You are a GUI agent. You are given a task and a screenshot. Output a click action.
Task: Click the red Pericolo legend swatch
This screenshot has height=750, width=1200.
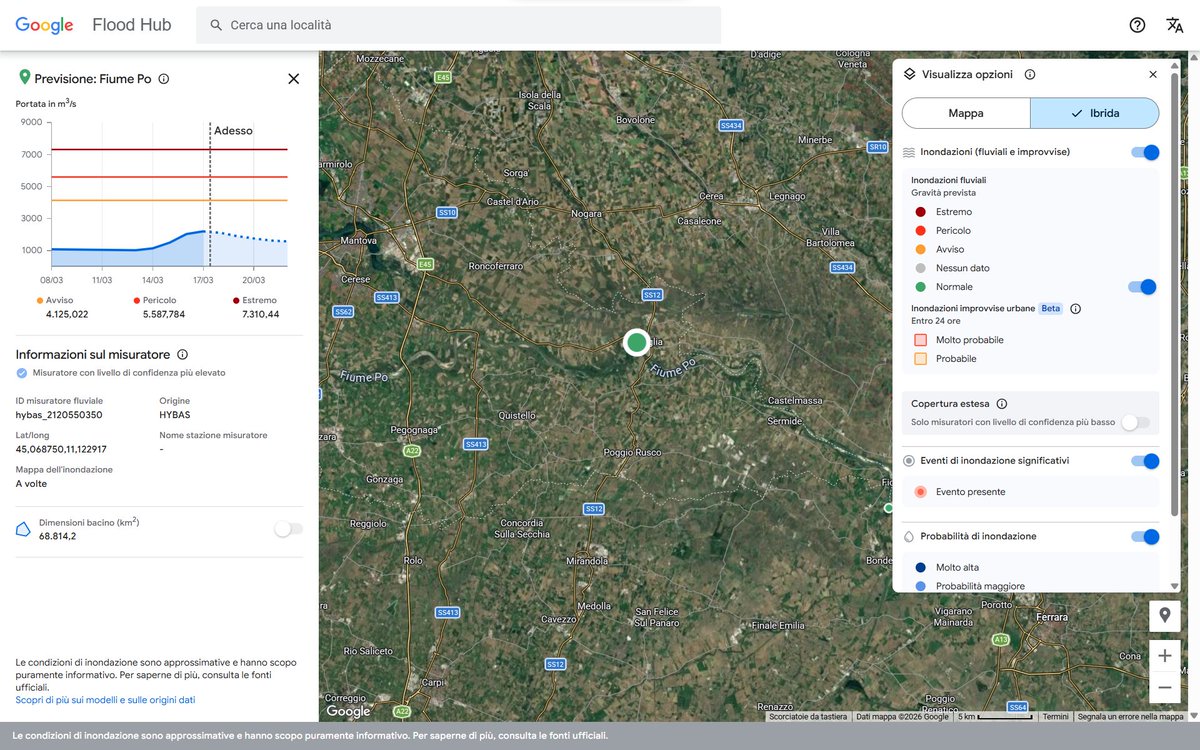[920, 231]
